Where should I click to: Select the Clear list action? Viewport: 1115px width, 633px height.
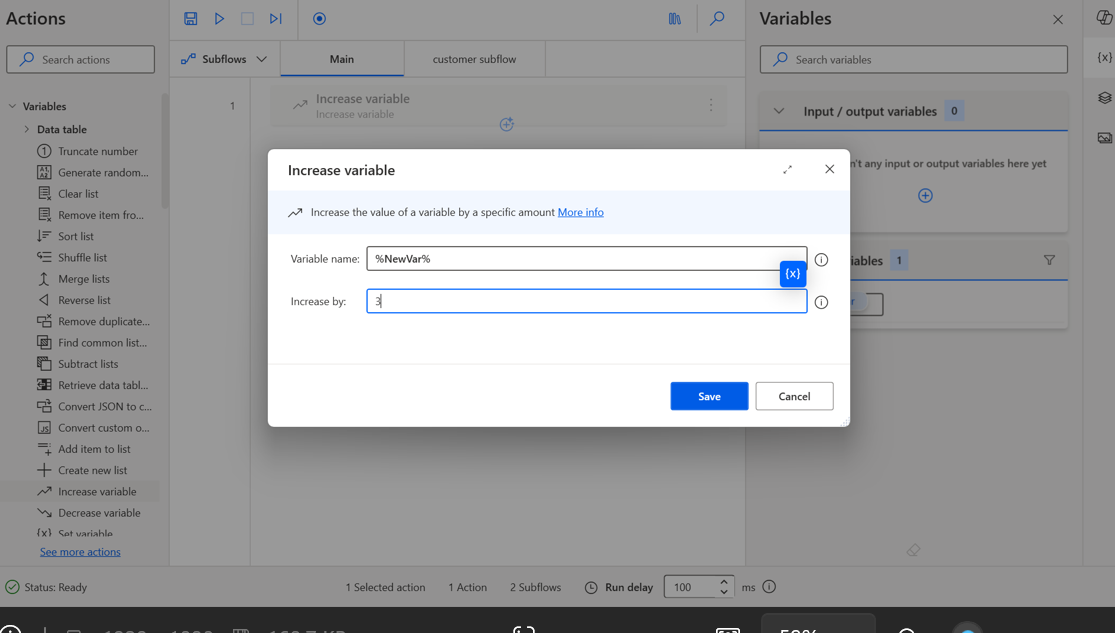68,193
